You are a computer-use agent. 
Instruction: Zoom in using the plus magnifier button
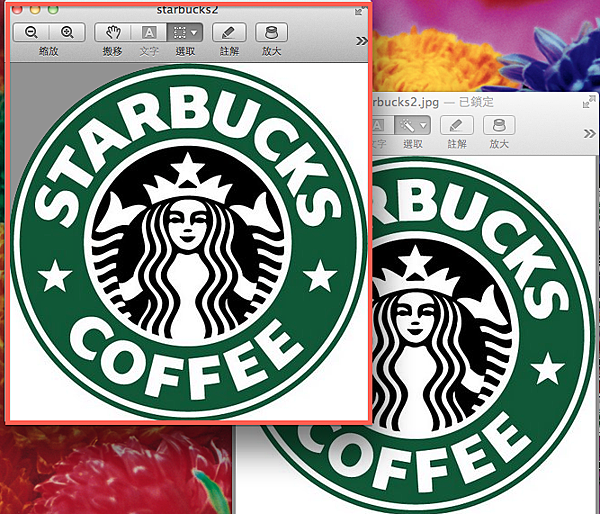point(67,33)
